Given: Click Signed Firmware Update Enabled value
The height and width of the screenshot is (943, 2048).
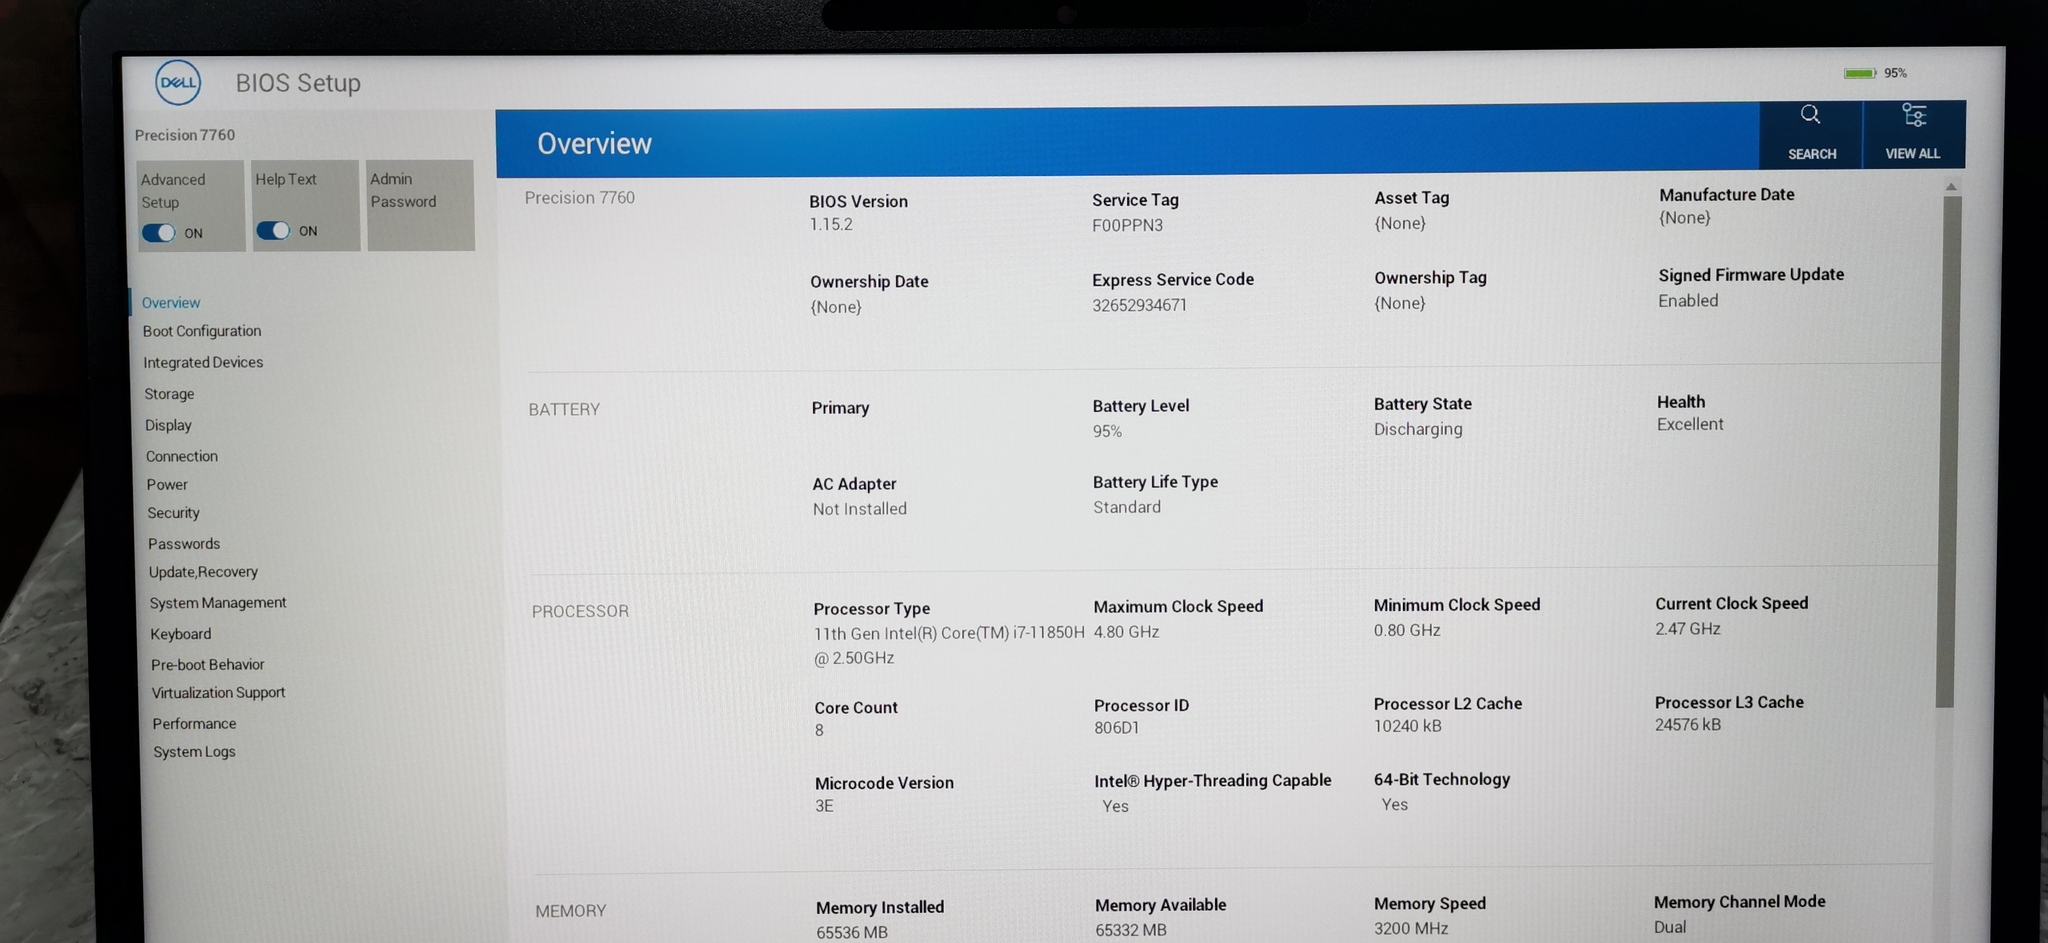Looking at the screenshot, I should [1688, 301].
